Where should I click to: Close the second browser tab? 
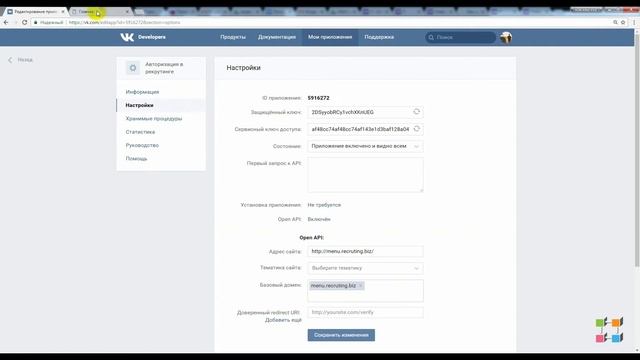coord(127,12)
